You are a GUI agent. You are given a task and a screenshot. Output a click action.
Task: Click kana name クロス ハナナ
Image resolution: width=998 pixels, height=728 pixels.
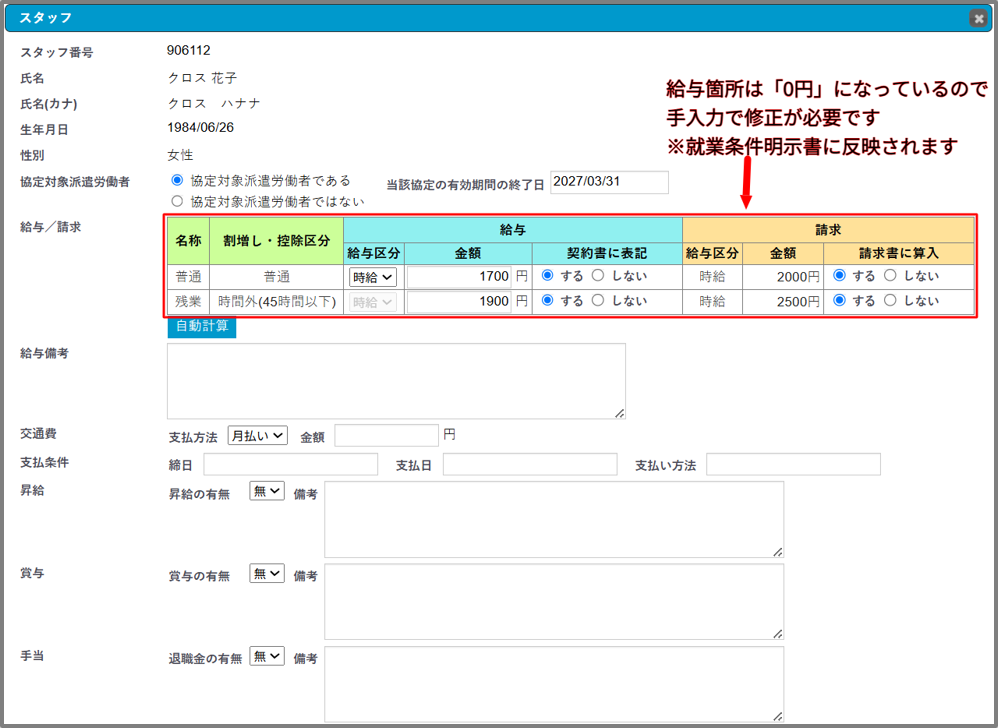point(214,104)
